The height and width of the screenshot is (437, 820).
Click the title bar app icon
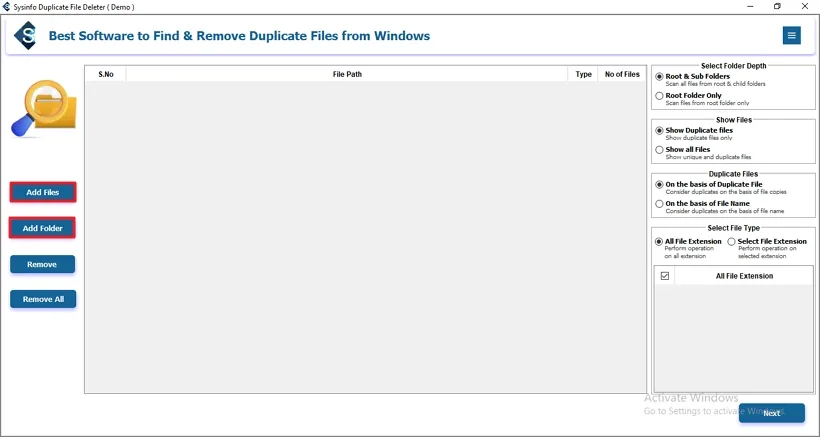pos(6,7)
